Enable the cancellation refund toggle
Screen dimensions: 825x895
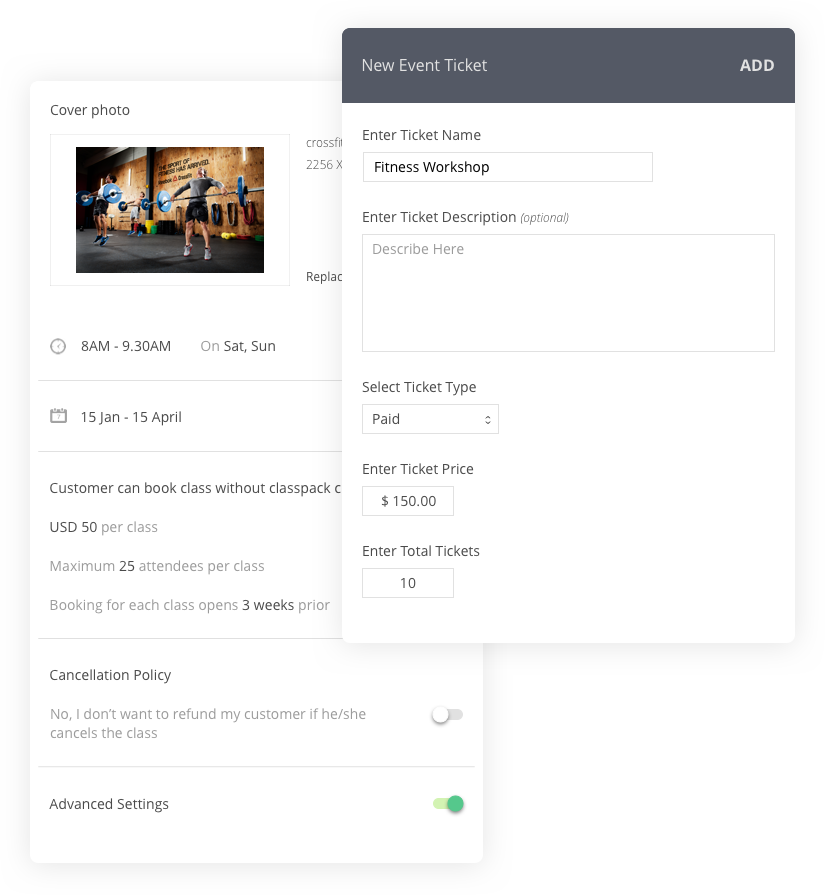click(x=447, y=715)
